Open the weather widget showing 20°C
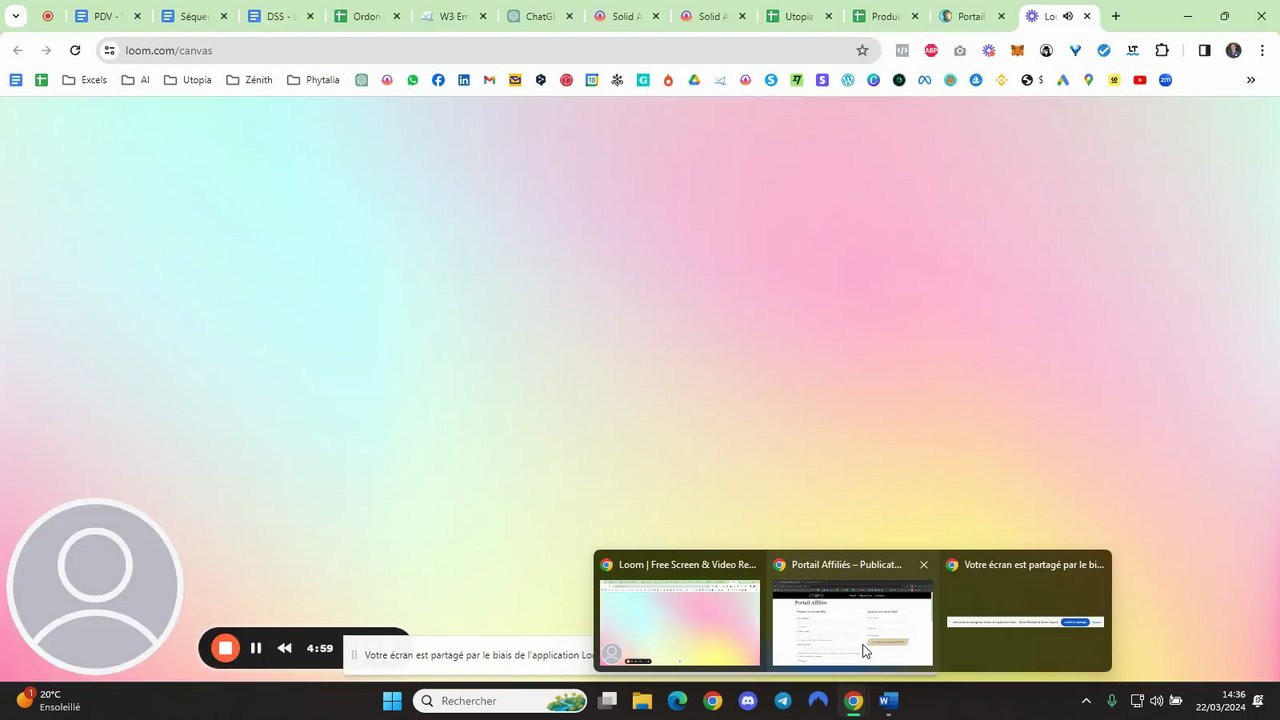The height and width of the screenshot is (720, 1280). (48, 700)
